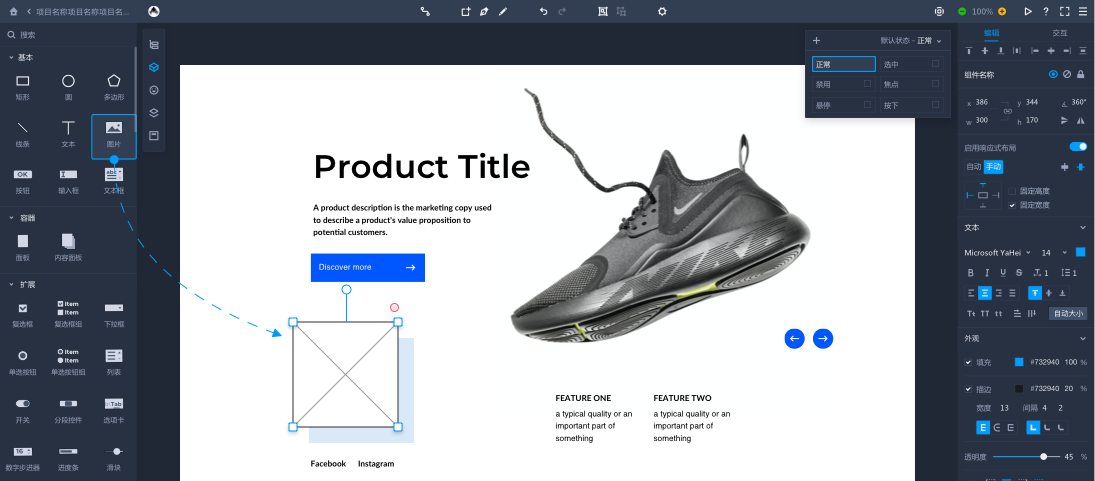Open the components cube icon in side strip
The image size is (1095, 481).
click(154, 67)
